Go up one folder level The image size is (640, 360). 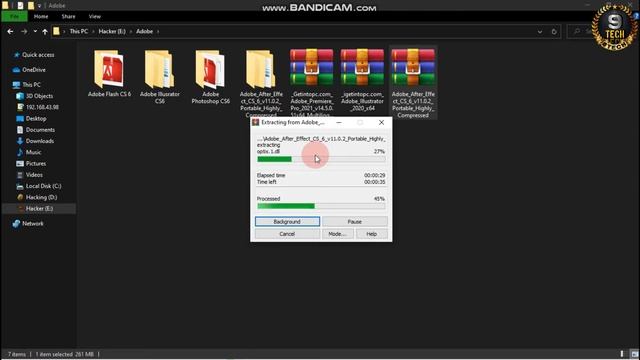tap(44, 31)
